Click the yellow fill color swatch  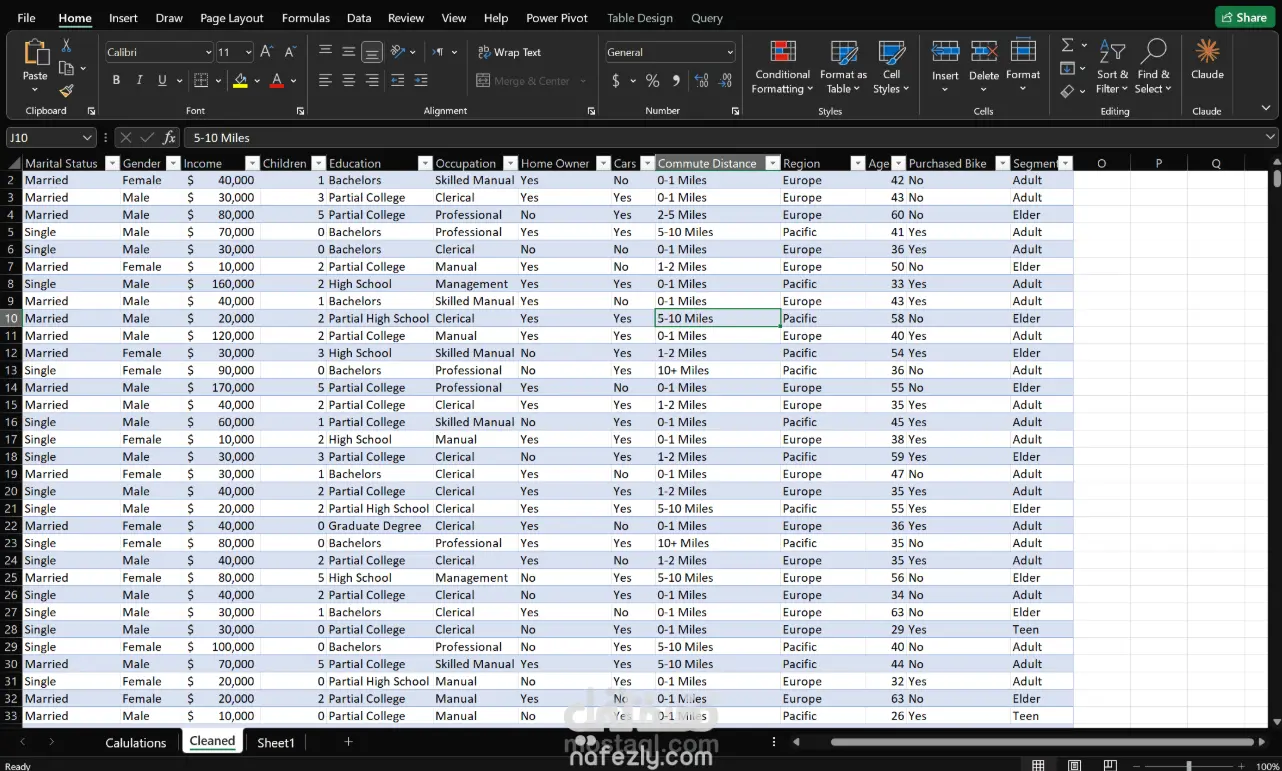tap(240, 80)
